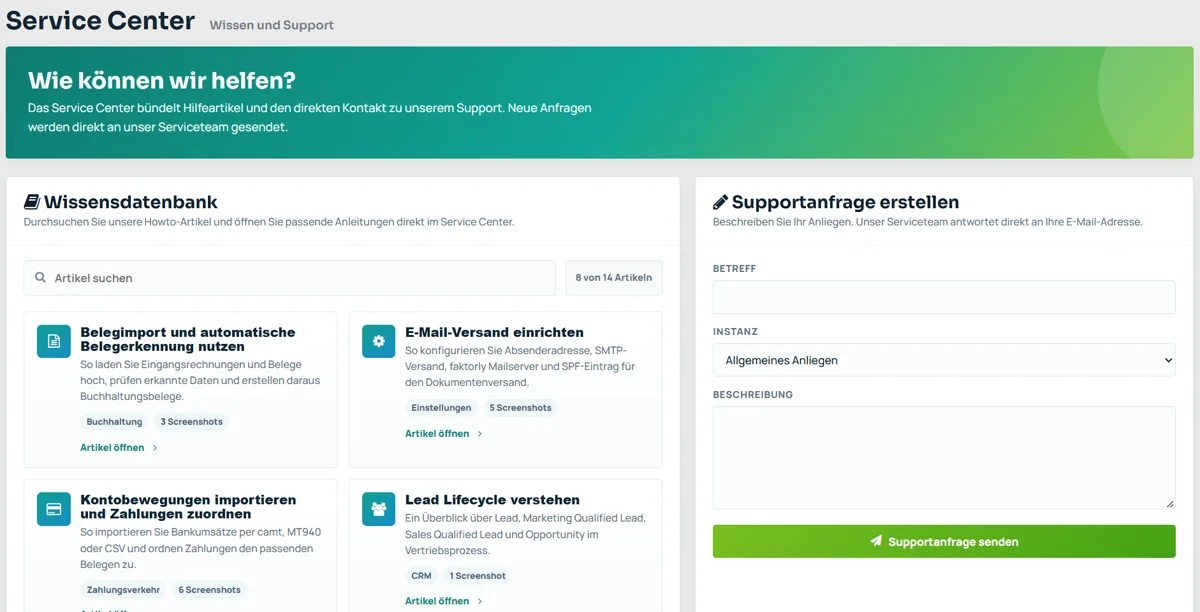1200x612 pixels.
Task: Click chevron after E-Mail-Versand Artikel öffnen
Action: [x=480, y=434]
